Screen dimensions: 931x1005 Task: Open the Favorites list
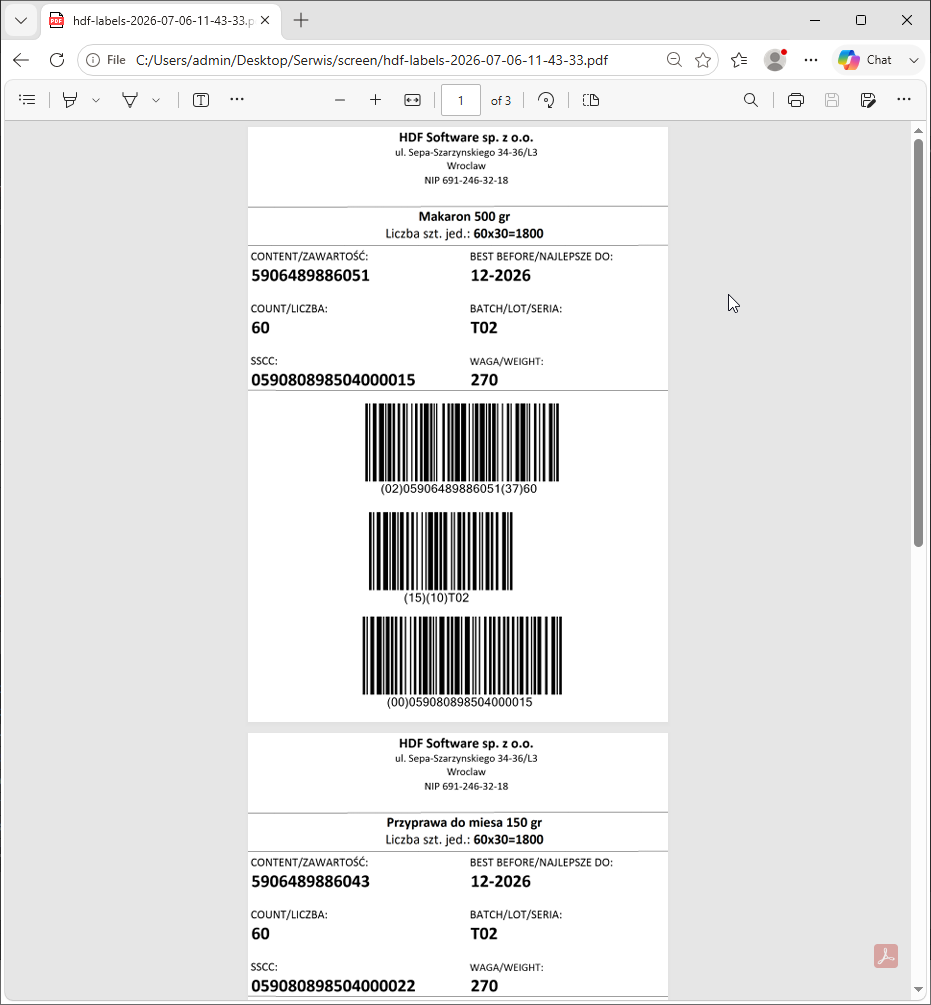[739, 60]
